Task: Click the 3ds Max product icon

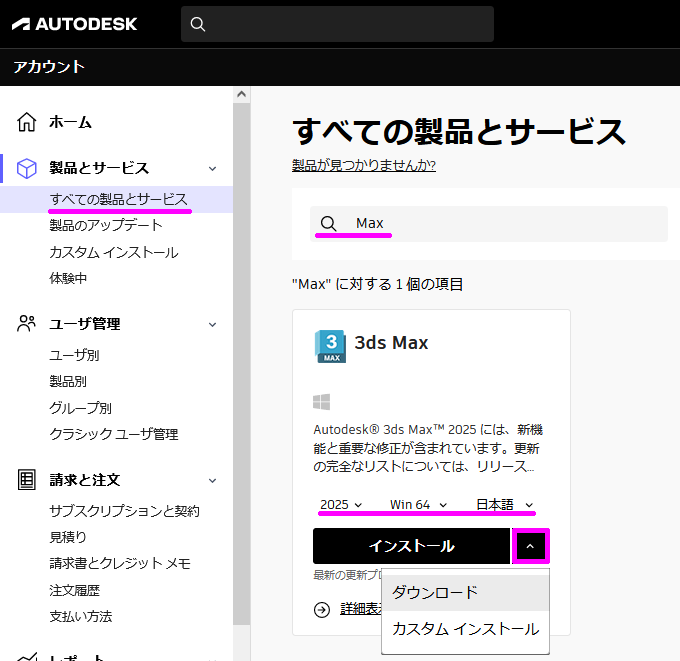Action: [330, 346]
